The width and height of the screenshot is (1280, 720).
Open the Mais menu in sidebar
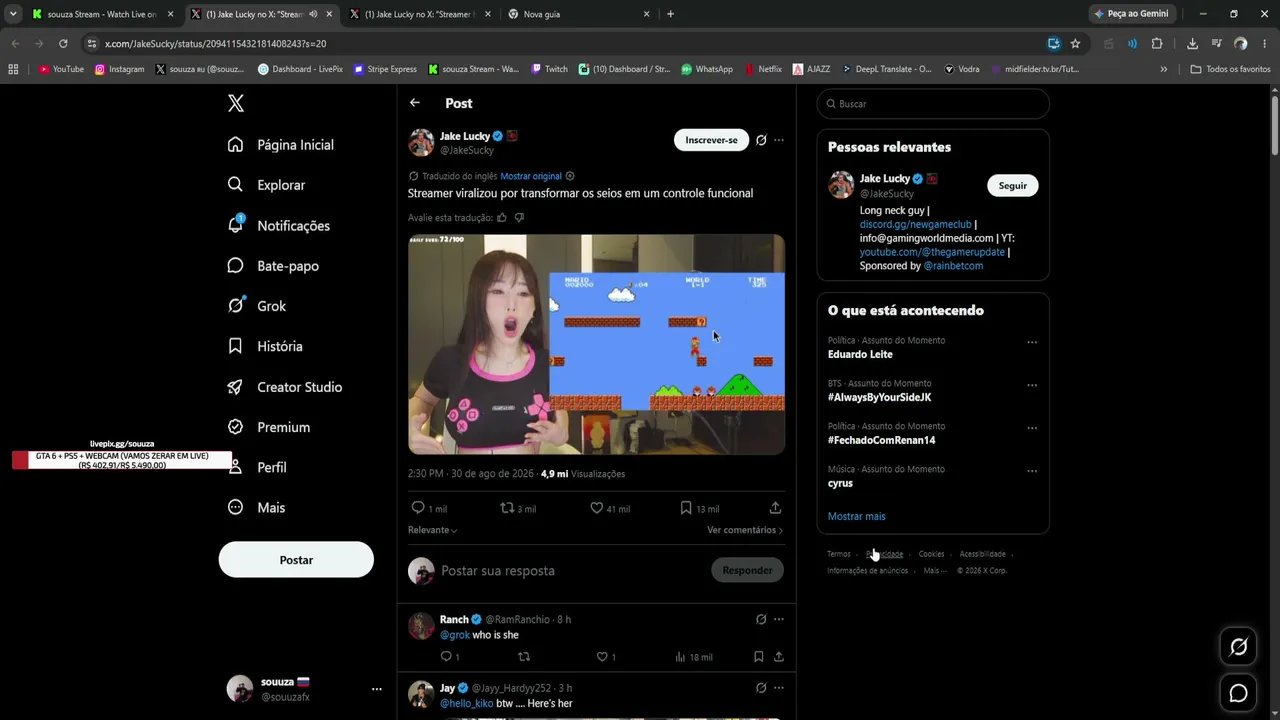click(x=257, y=507)
